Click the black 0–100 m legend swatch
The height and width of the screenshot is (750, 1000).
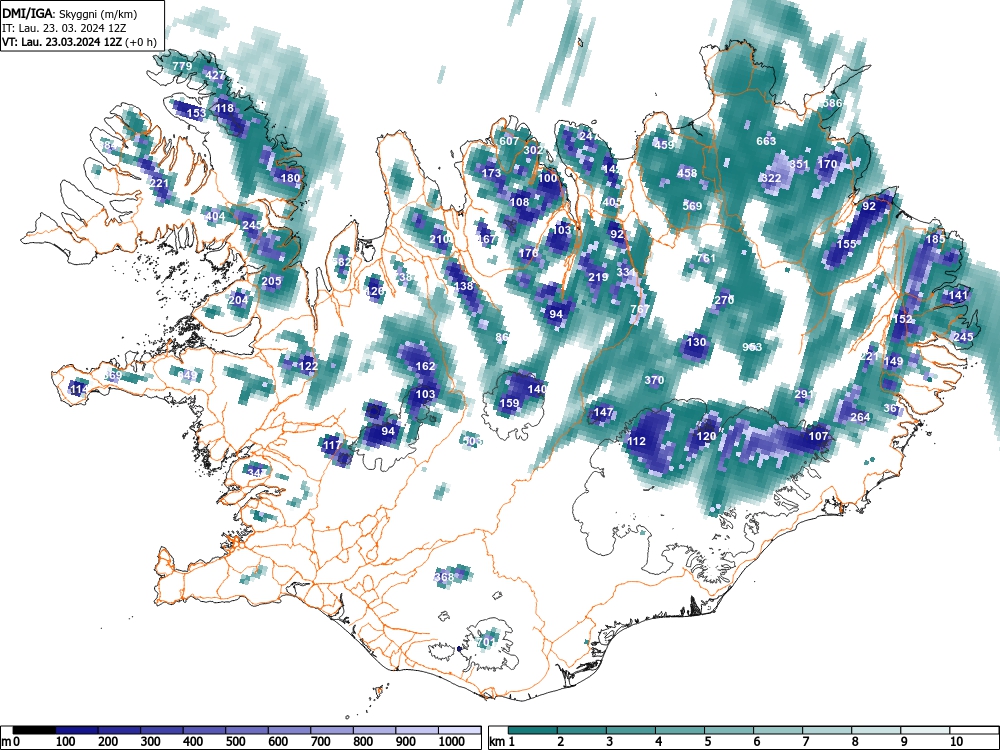34,730
